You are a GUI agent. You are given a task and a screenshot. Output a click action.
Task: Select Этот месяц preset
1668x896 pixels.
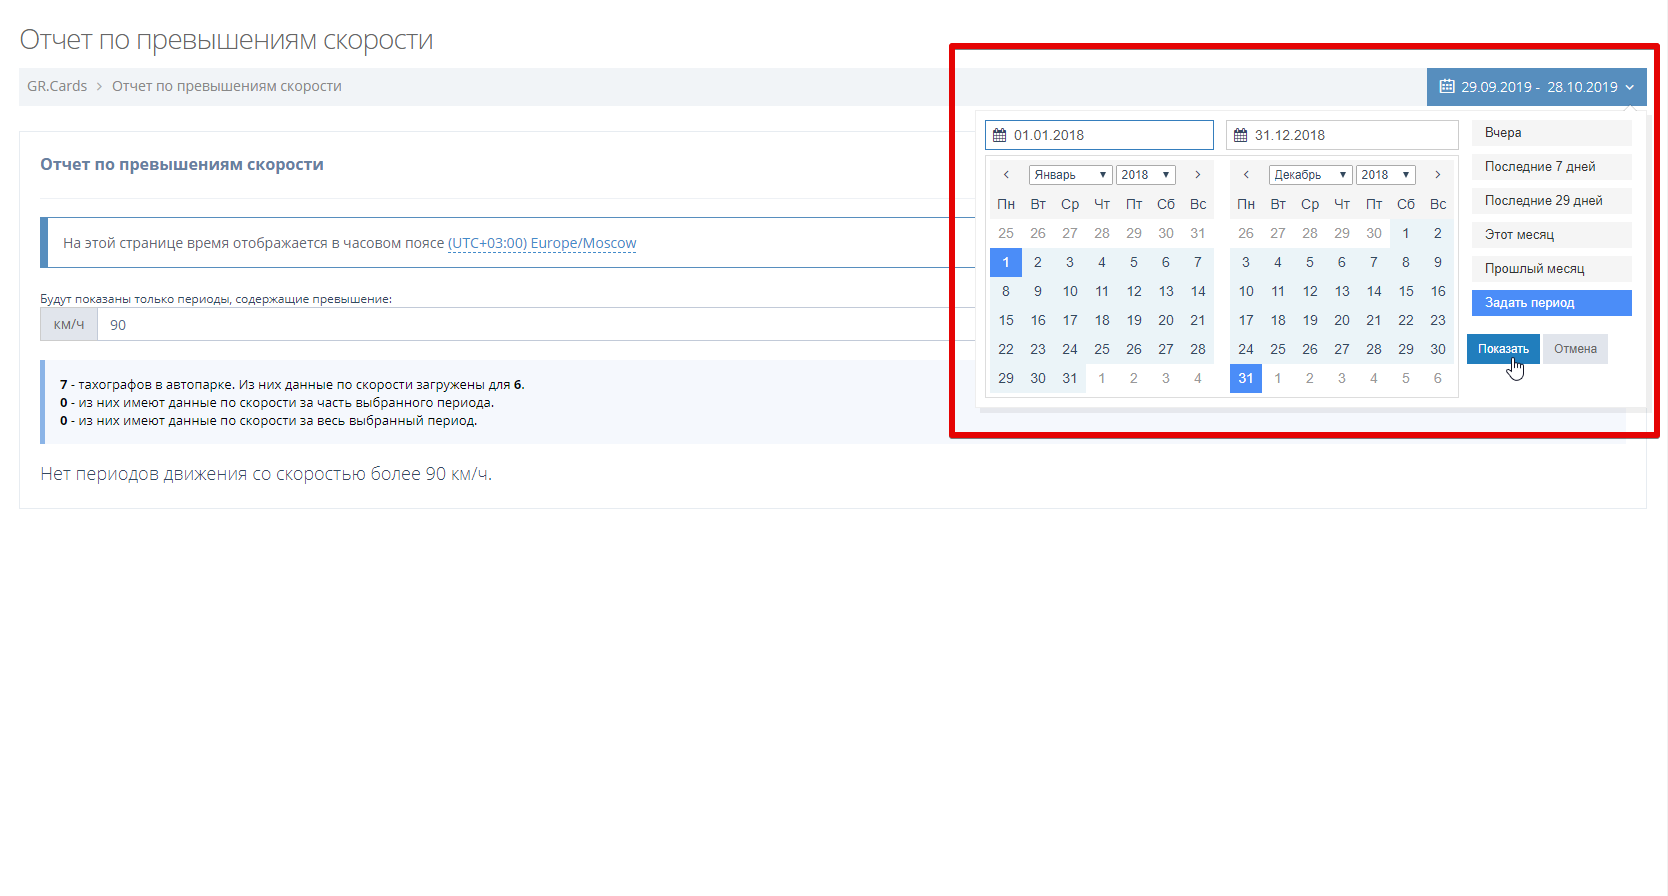click(1551, 235)
